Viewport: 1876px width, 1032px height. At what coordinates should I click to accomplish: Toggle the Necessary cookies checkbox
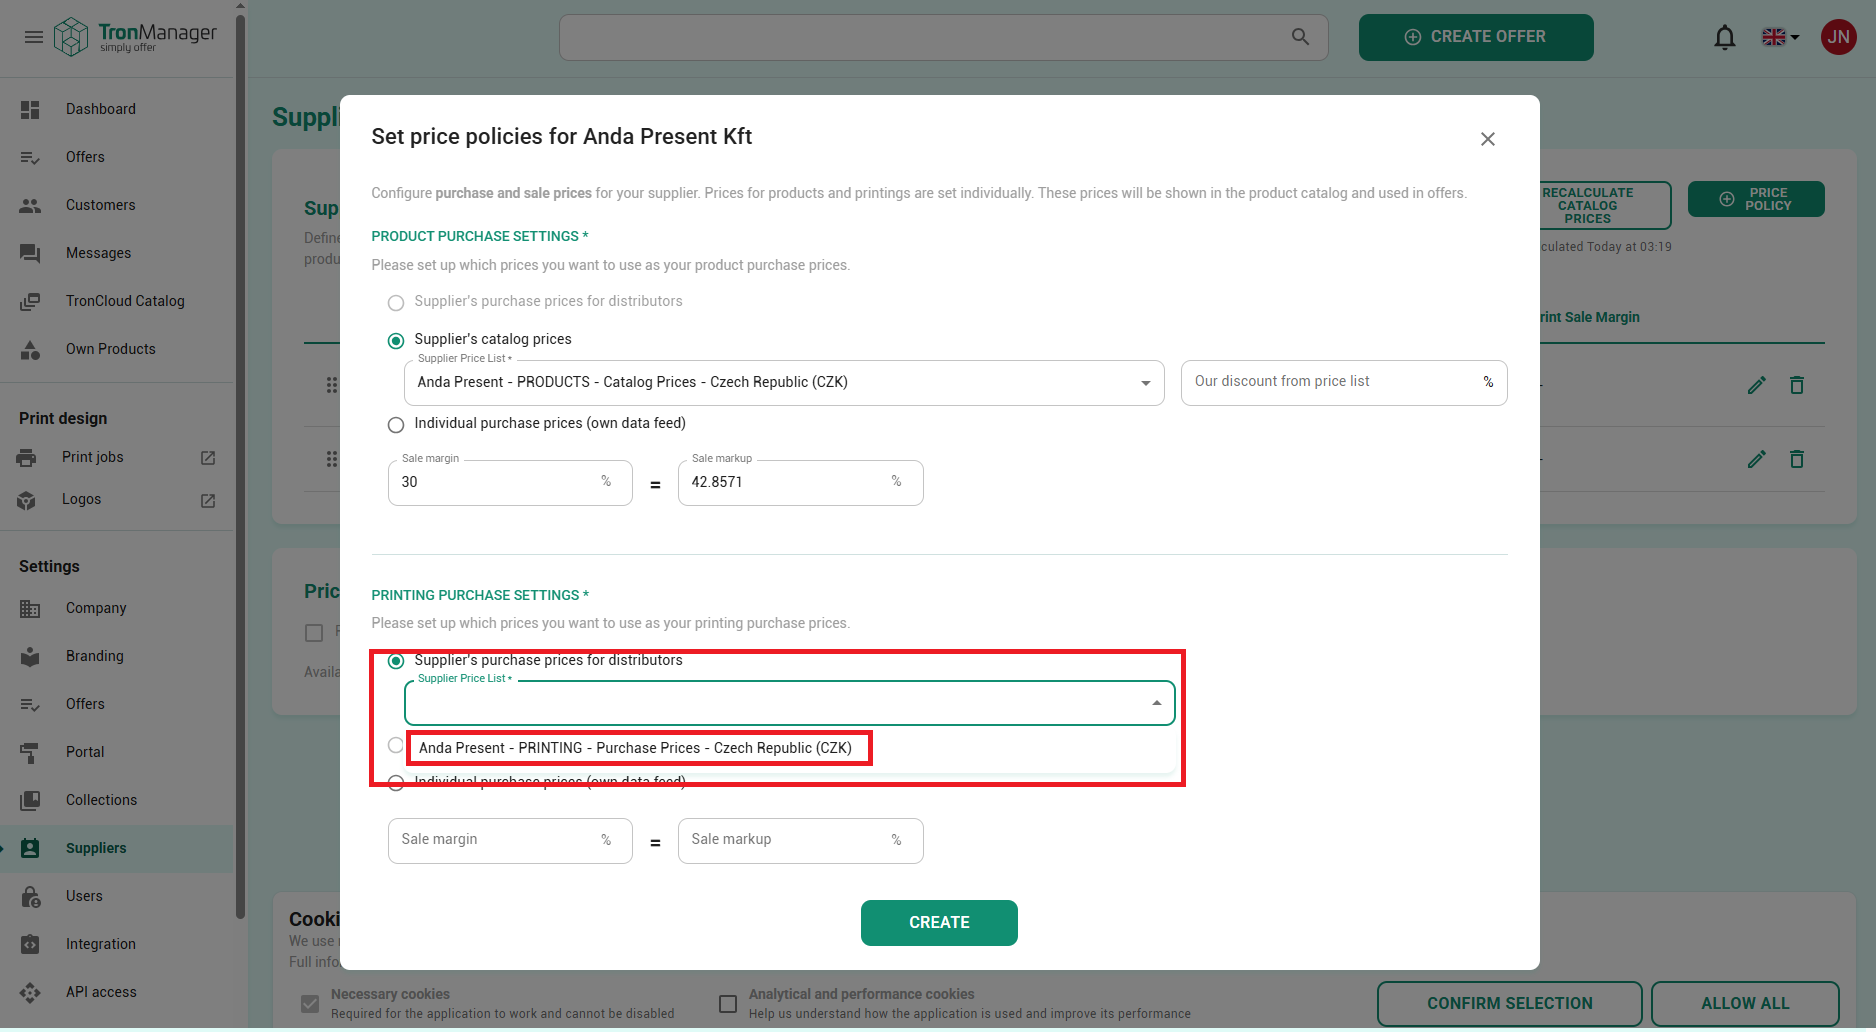point(310,1004)
